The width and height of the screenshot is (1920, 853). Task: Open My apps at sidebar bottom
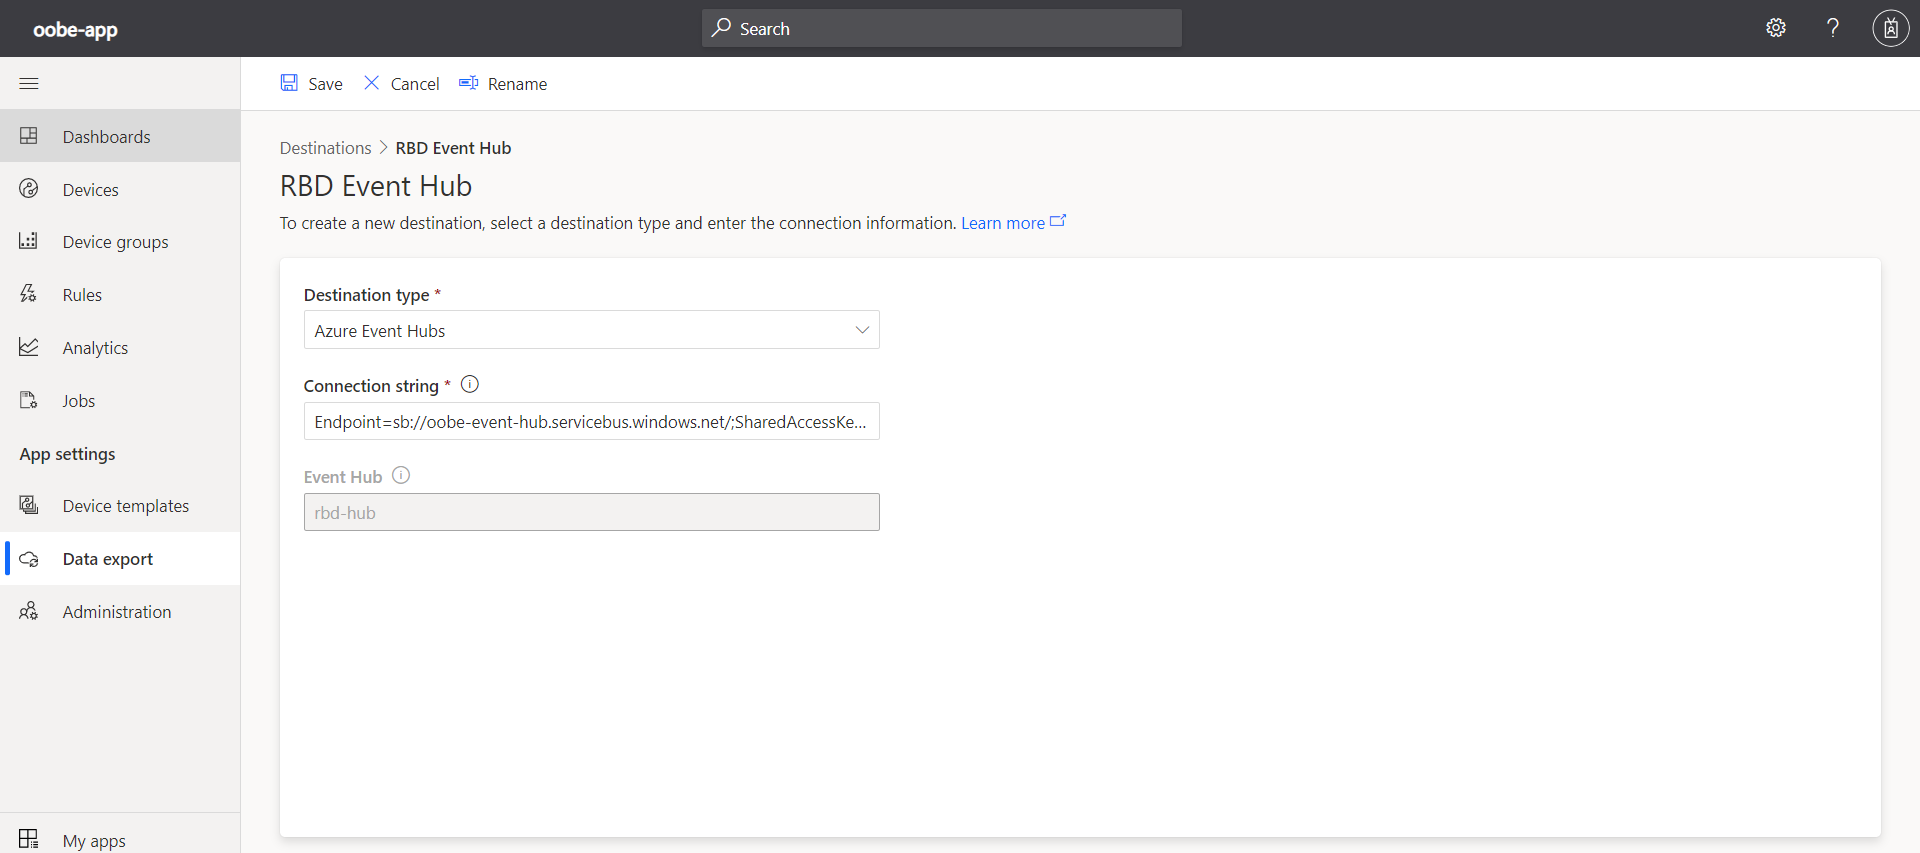click(94, 840)
